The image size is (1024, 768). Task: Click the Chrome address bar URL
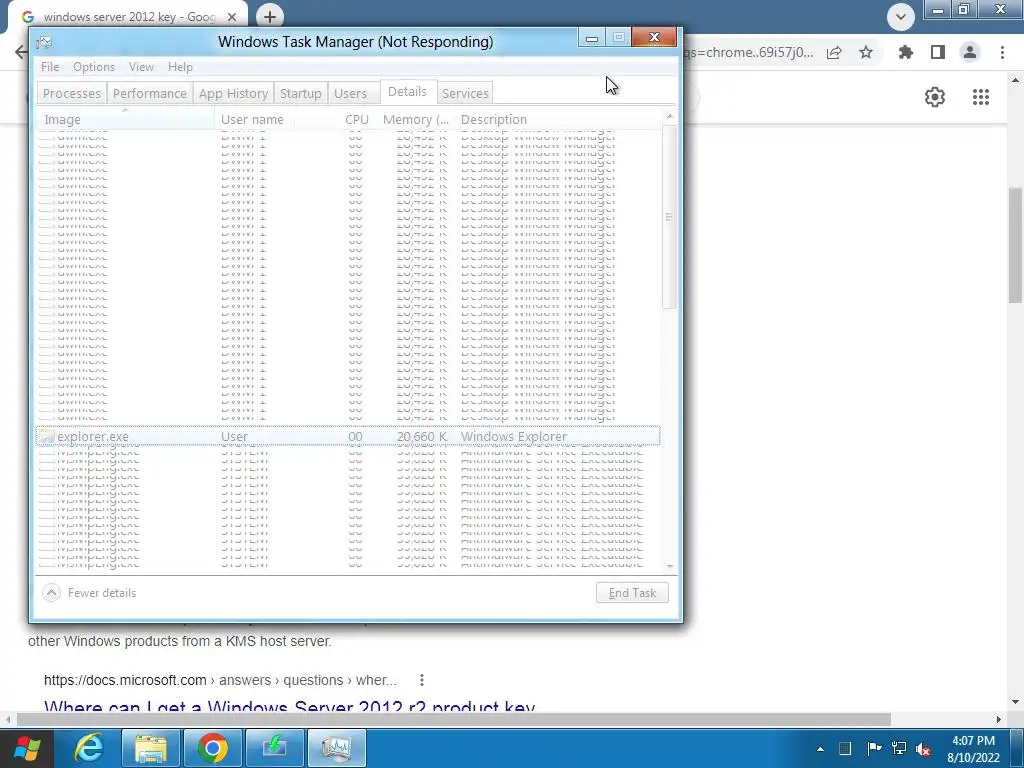pos(748,52)
